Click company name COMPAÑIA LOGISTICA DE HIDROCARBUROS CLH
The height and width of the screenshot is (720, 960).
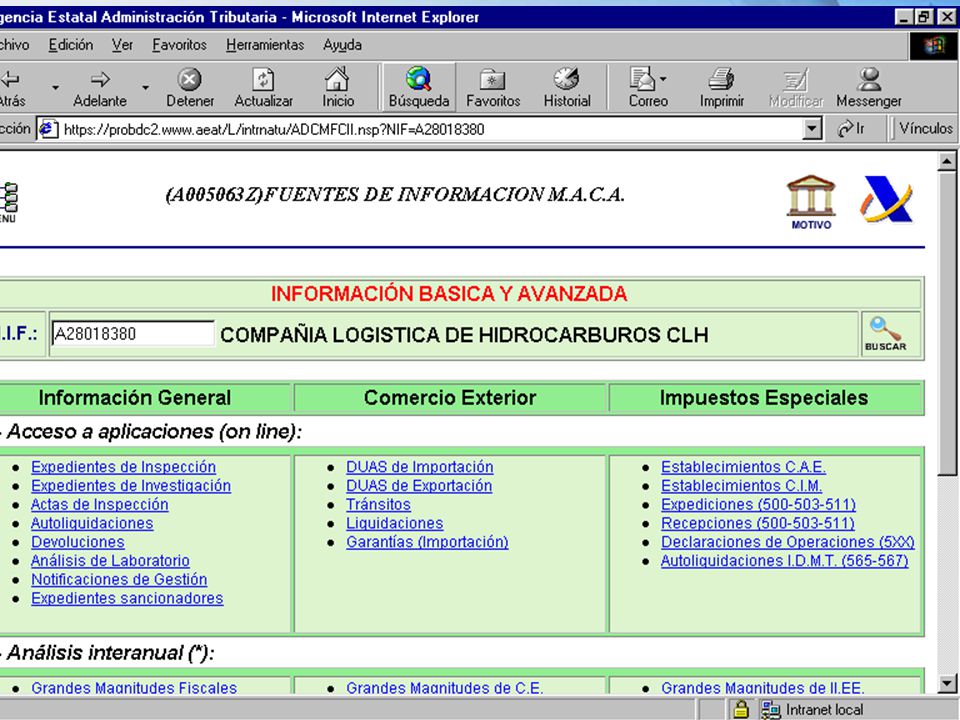[464, 335]
